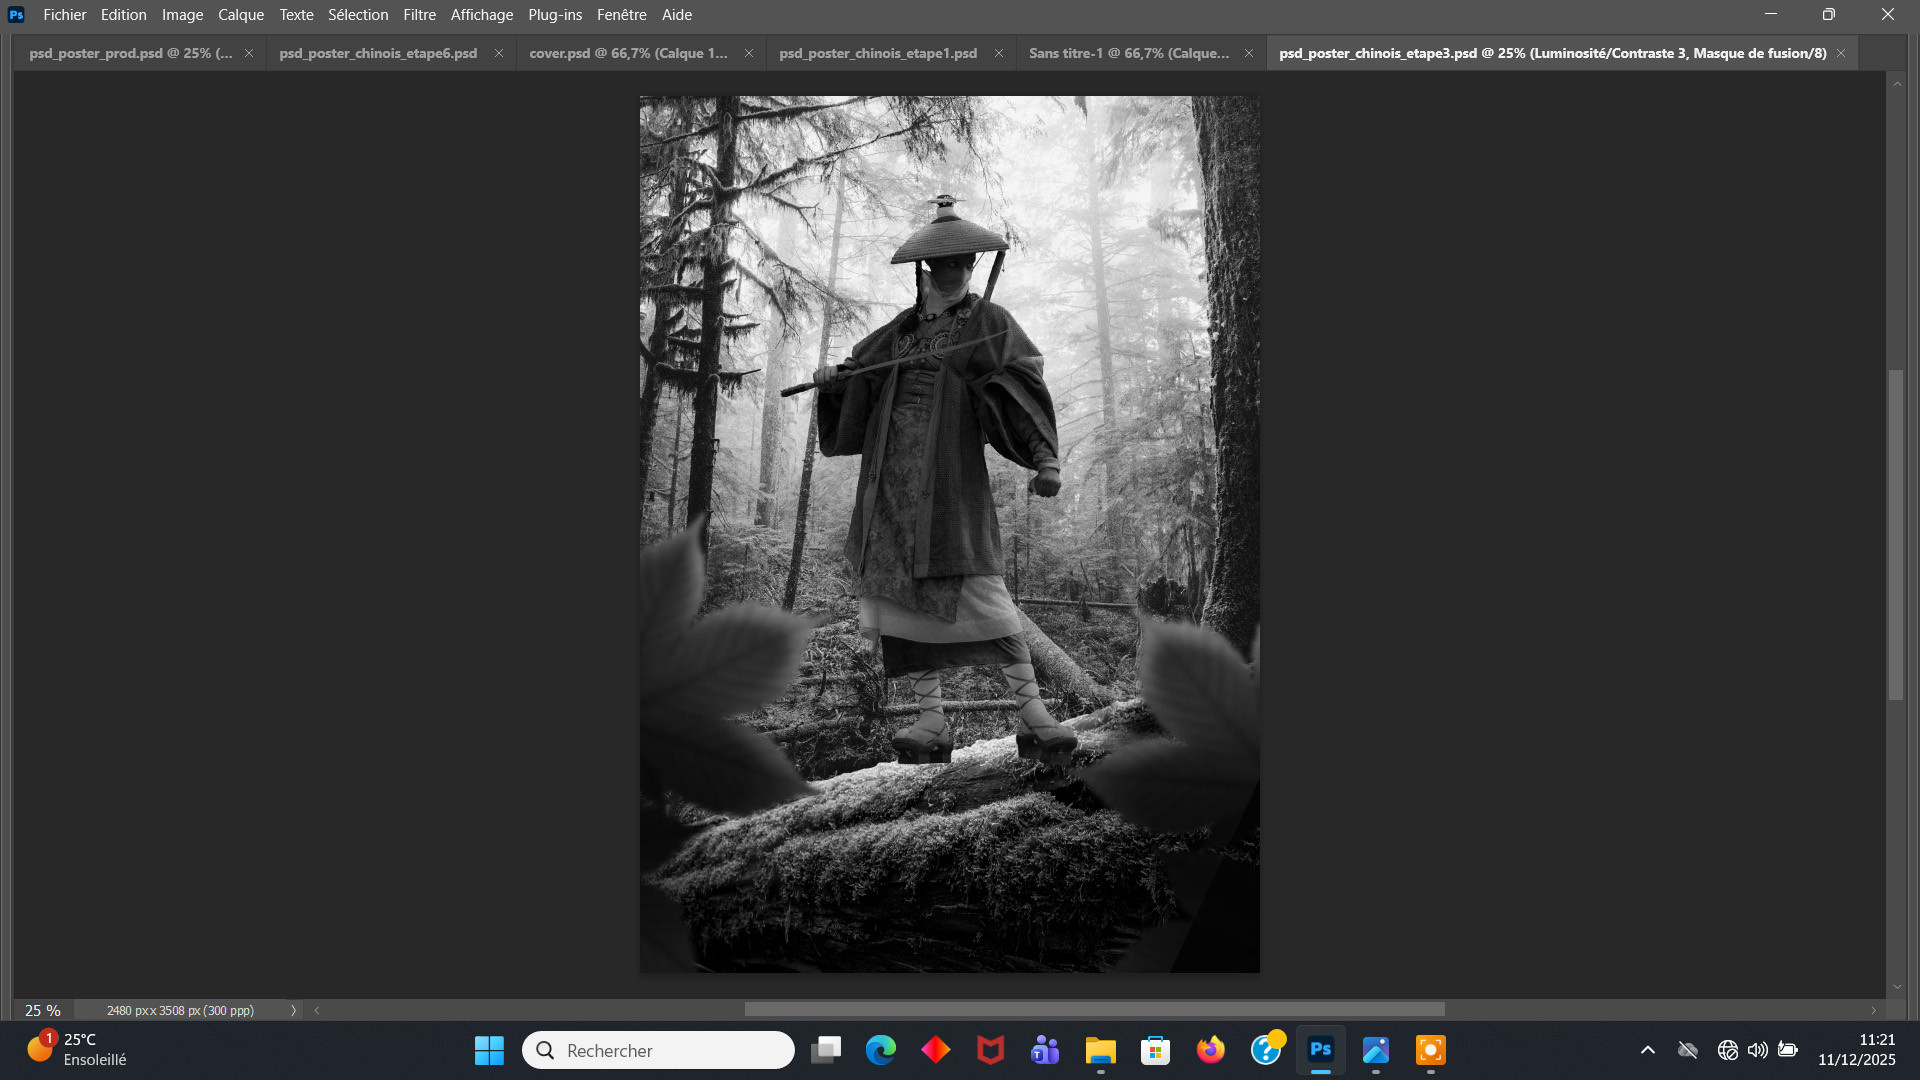Image resolution: width=1920 pixels, height=1080 pixels.
Task: Open File Explorer from taskbar
Action: click(1100, 1050)
